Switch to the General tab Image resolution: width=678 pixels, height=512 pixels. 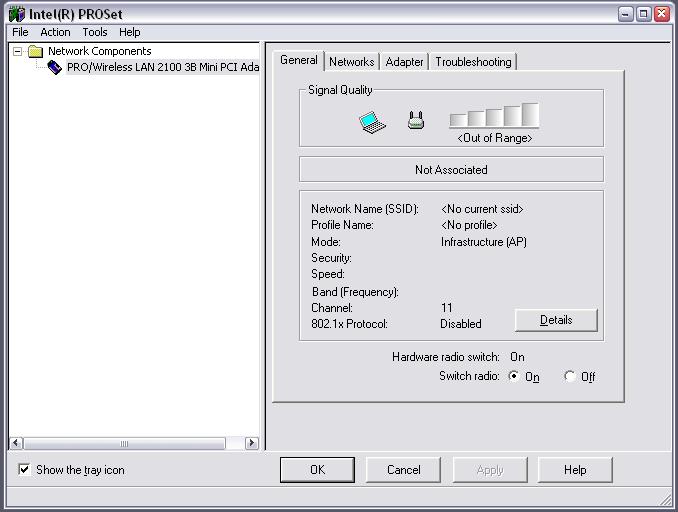point(298,60)
